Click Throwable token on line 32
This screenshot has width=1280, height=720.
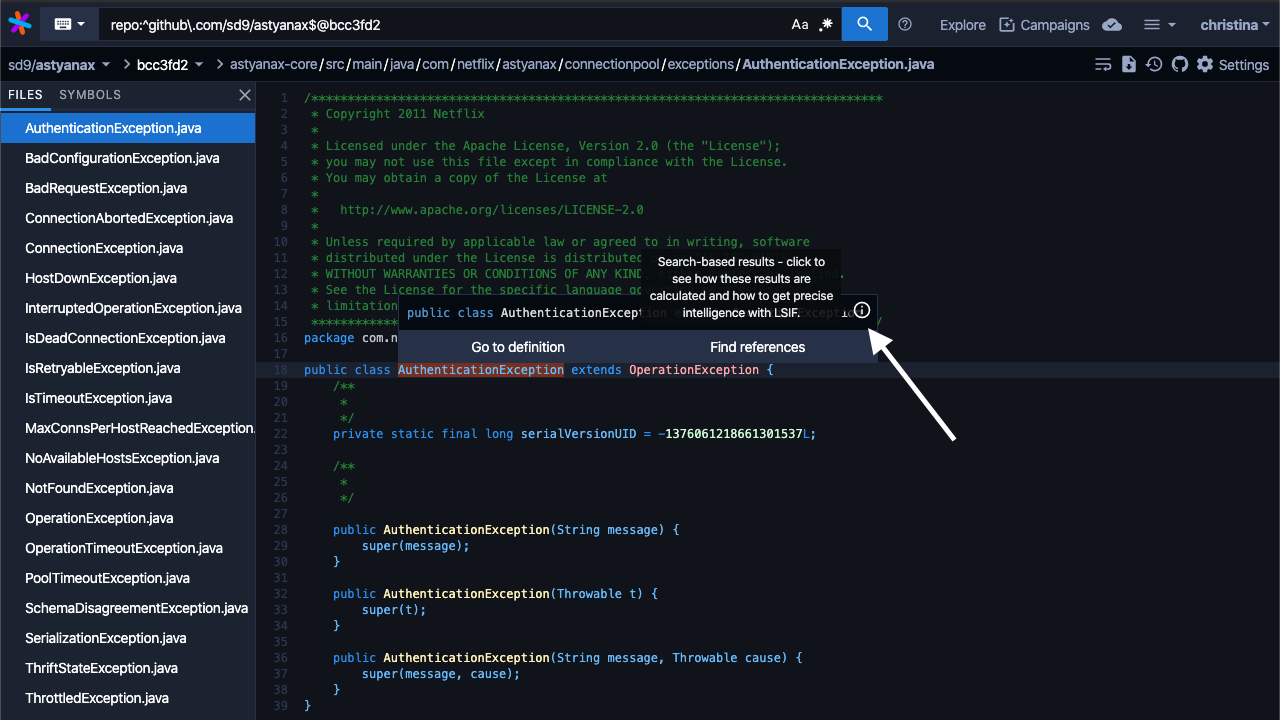click(590, 594)
